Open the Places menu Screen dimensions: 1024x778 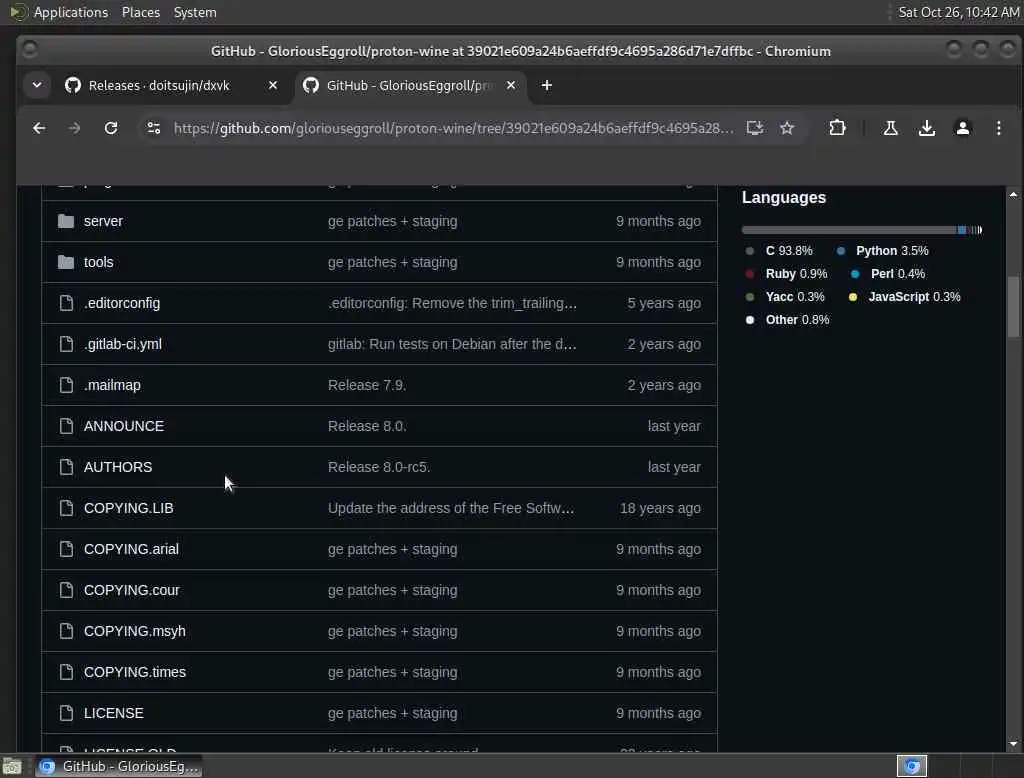click(x=141, y=12)
